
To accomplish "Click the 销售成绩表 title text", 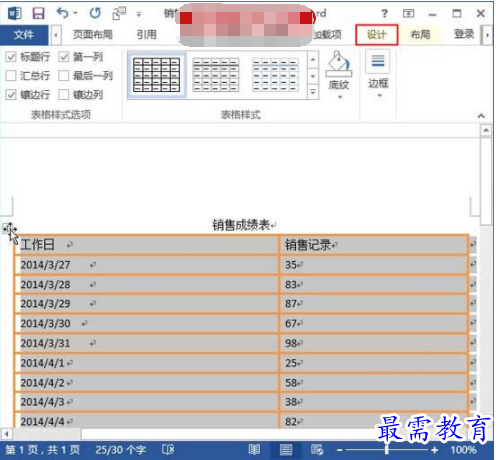I will pyautogui.click(x=241, y=225).
